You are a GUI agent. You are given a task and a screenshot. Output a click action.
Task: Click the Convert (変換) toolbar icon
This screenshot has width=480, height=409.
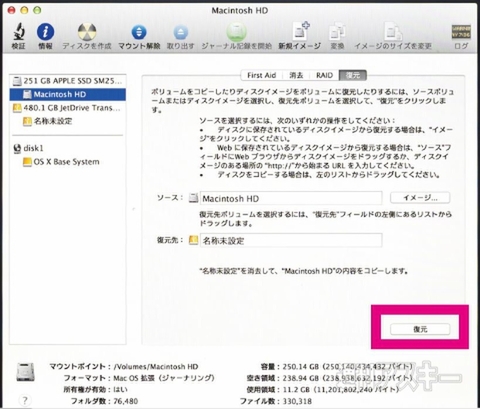tap(337, 32)
